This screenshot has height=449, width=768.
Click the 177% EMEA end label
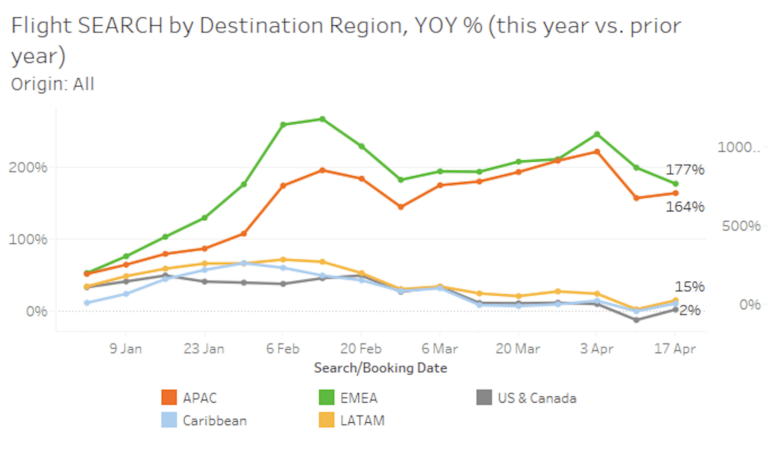pyautogui.click(x=684, y=170)
